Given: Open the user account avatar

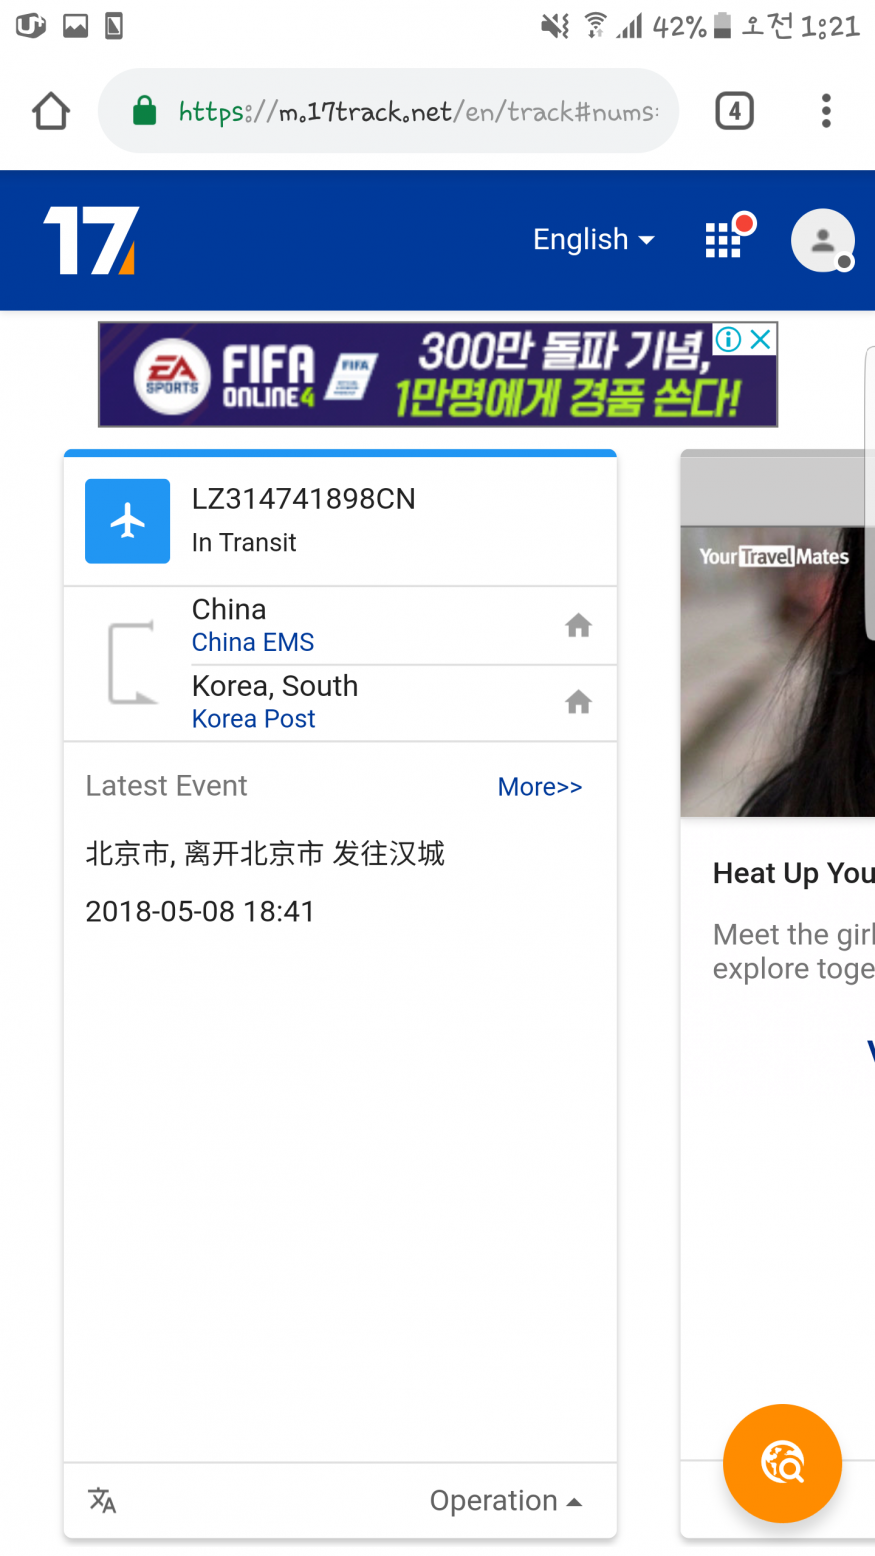Looking at the screenshot, I should (823, 240).
